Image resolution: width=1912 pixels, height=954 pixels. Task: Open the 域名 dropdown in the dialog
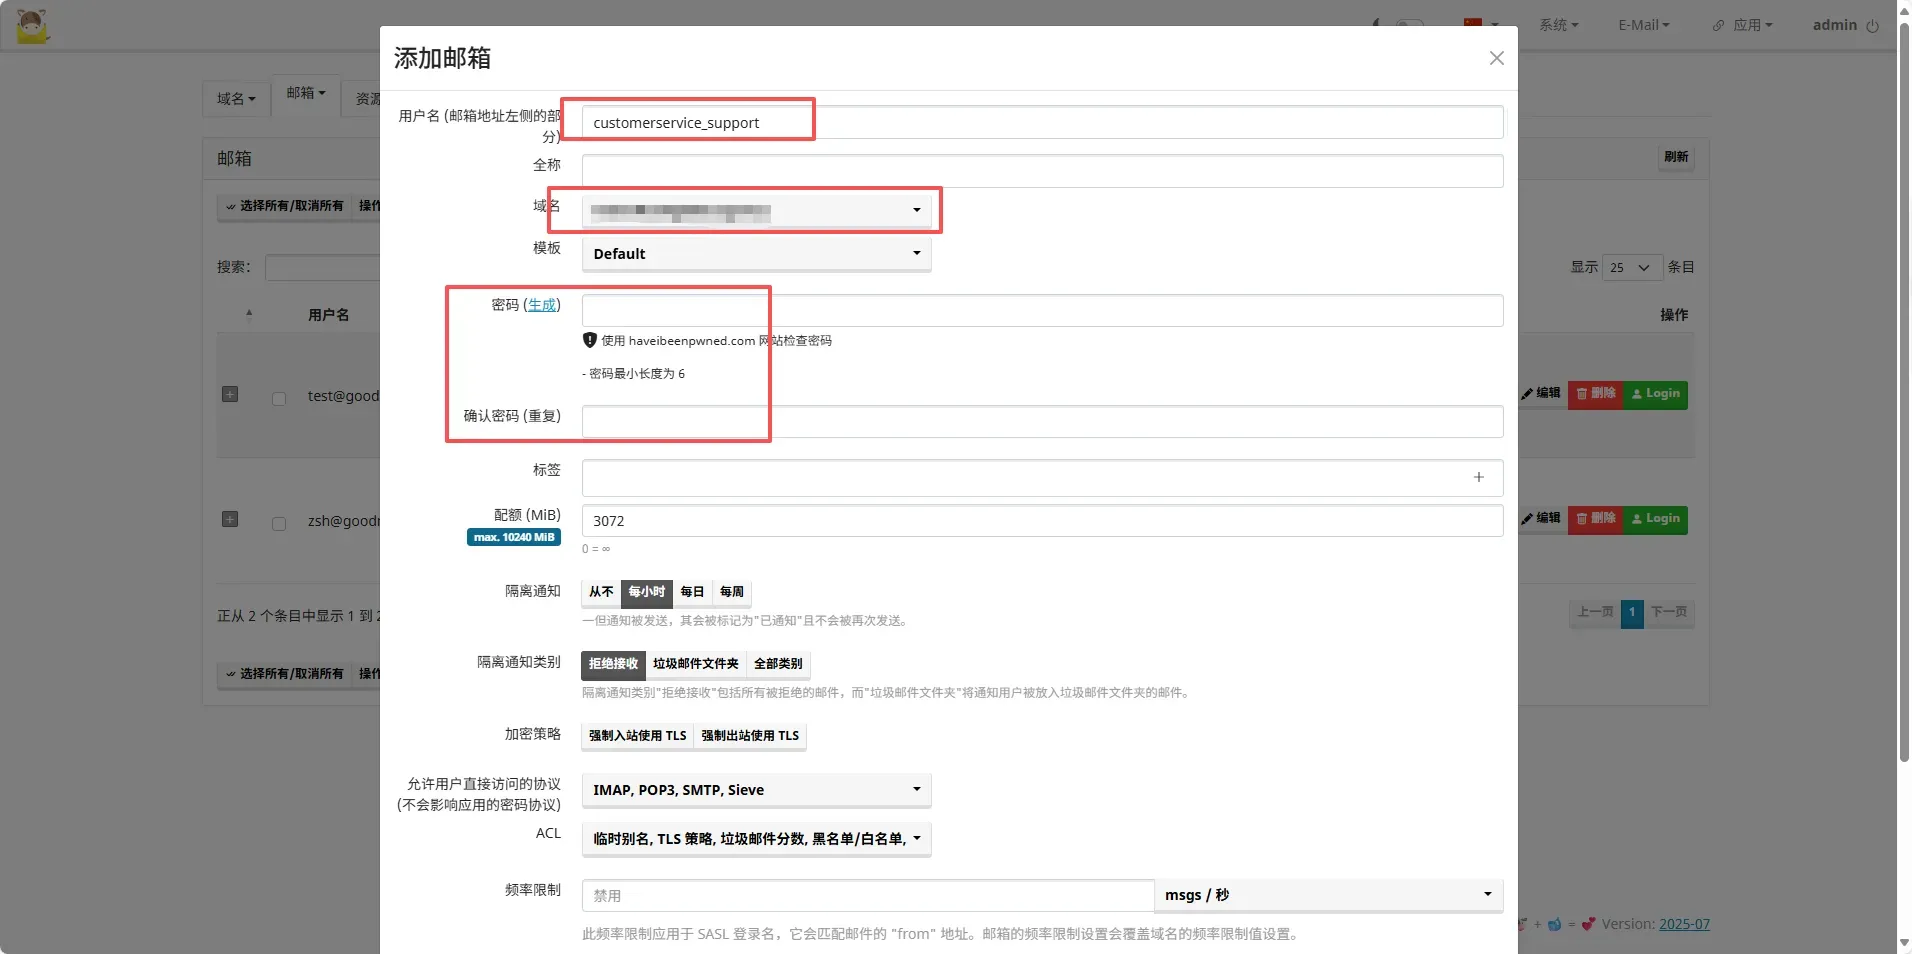pos(756,210)
